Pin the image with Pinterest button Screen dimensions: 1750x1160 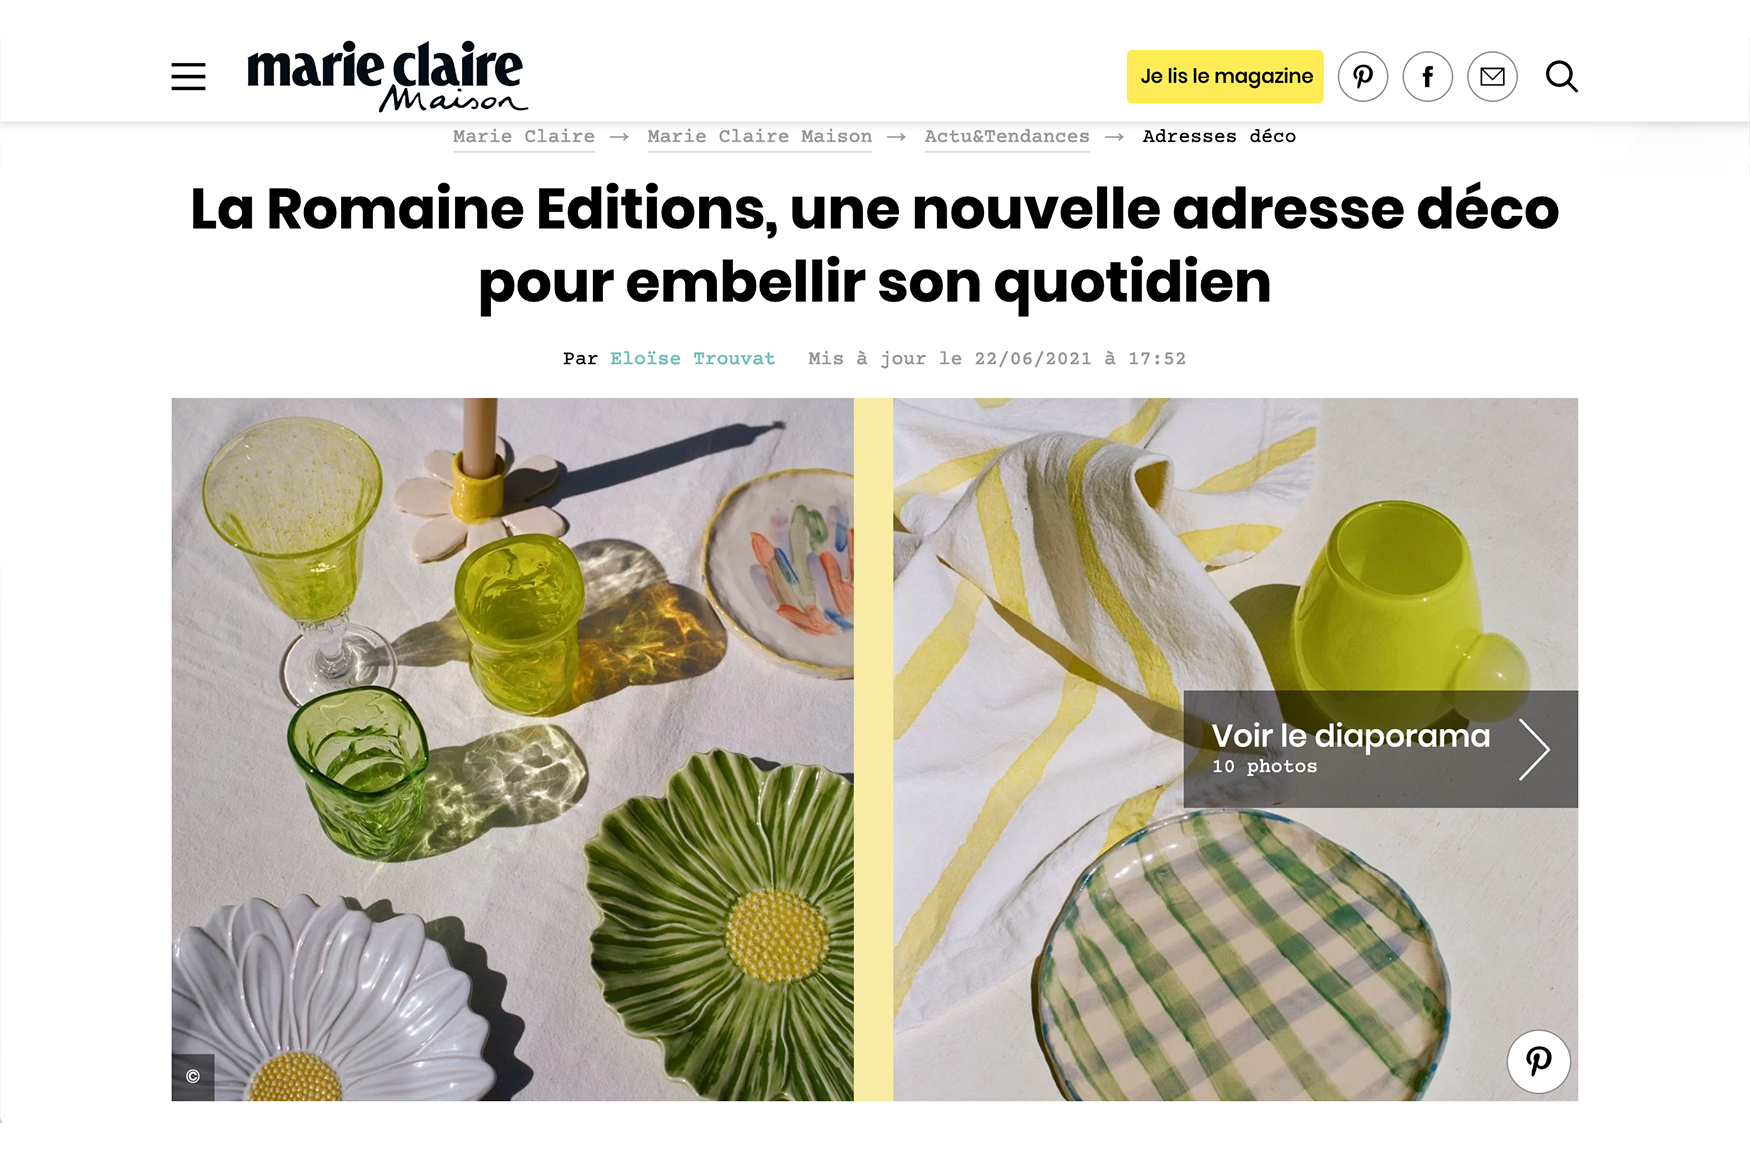coord(1538,1061)
